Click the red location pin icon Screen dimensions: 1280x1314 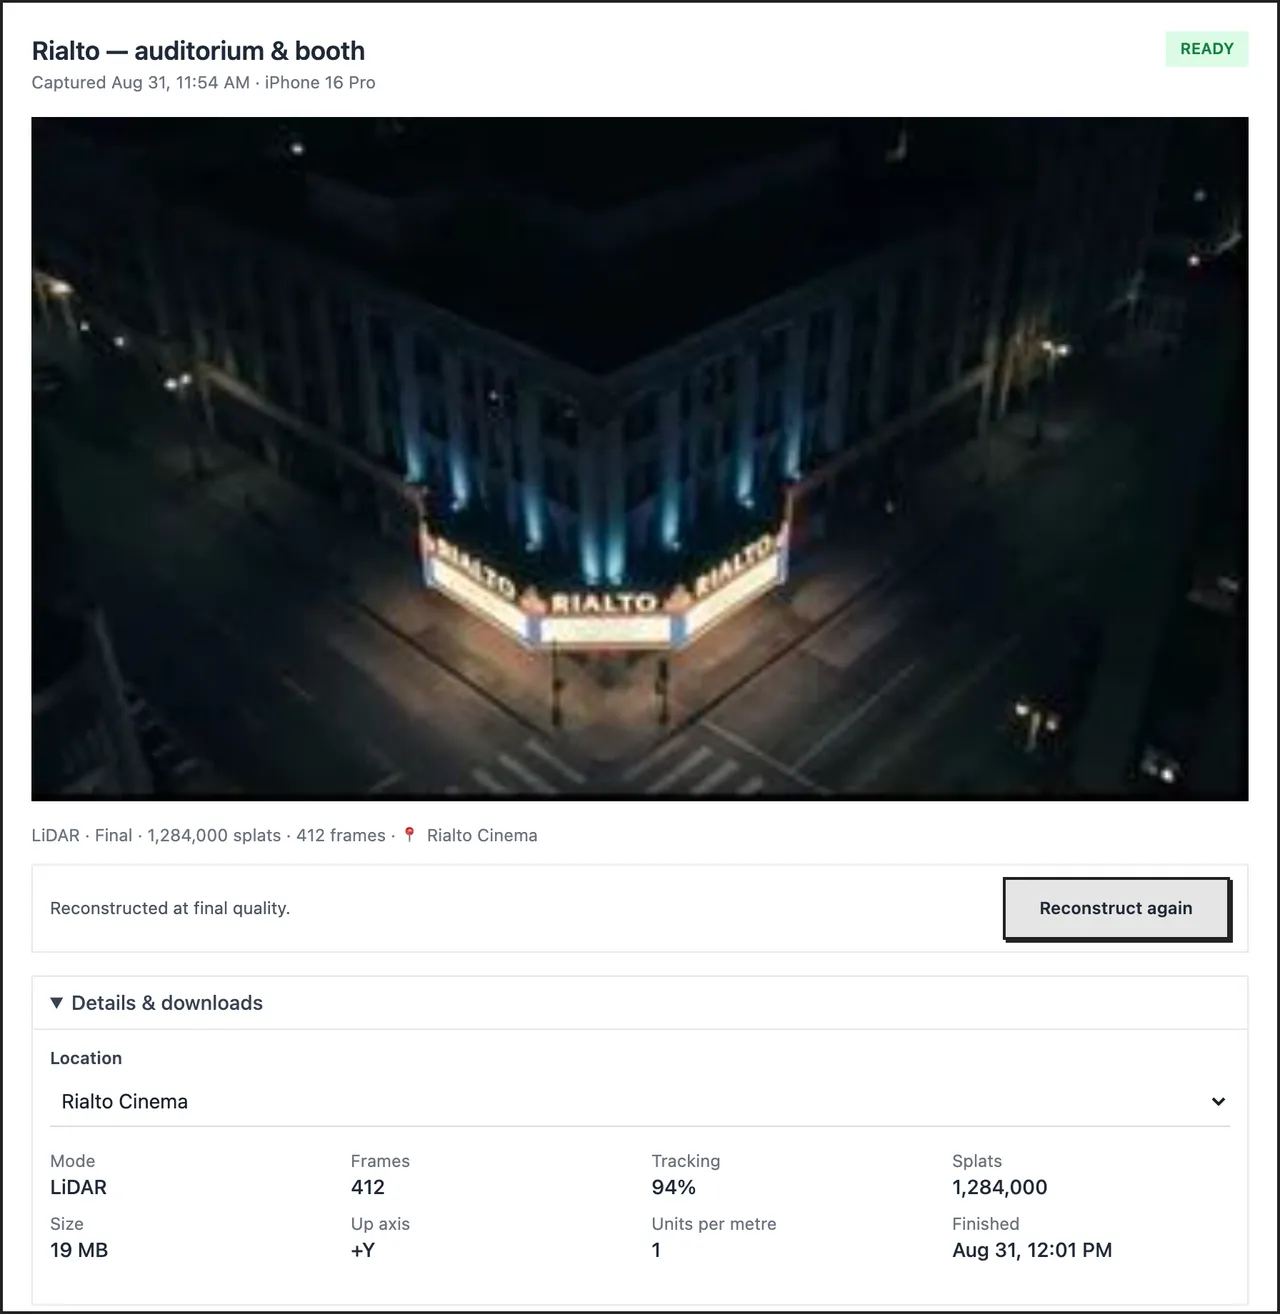pos(409,835)
